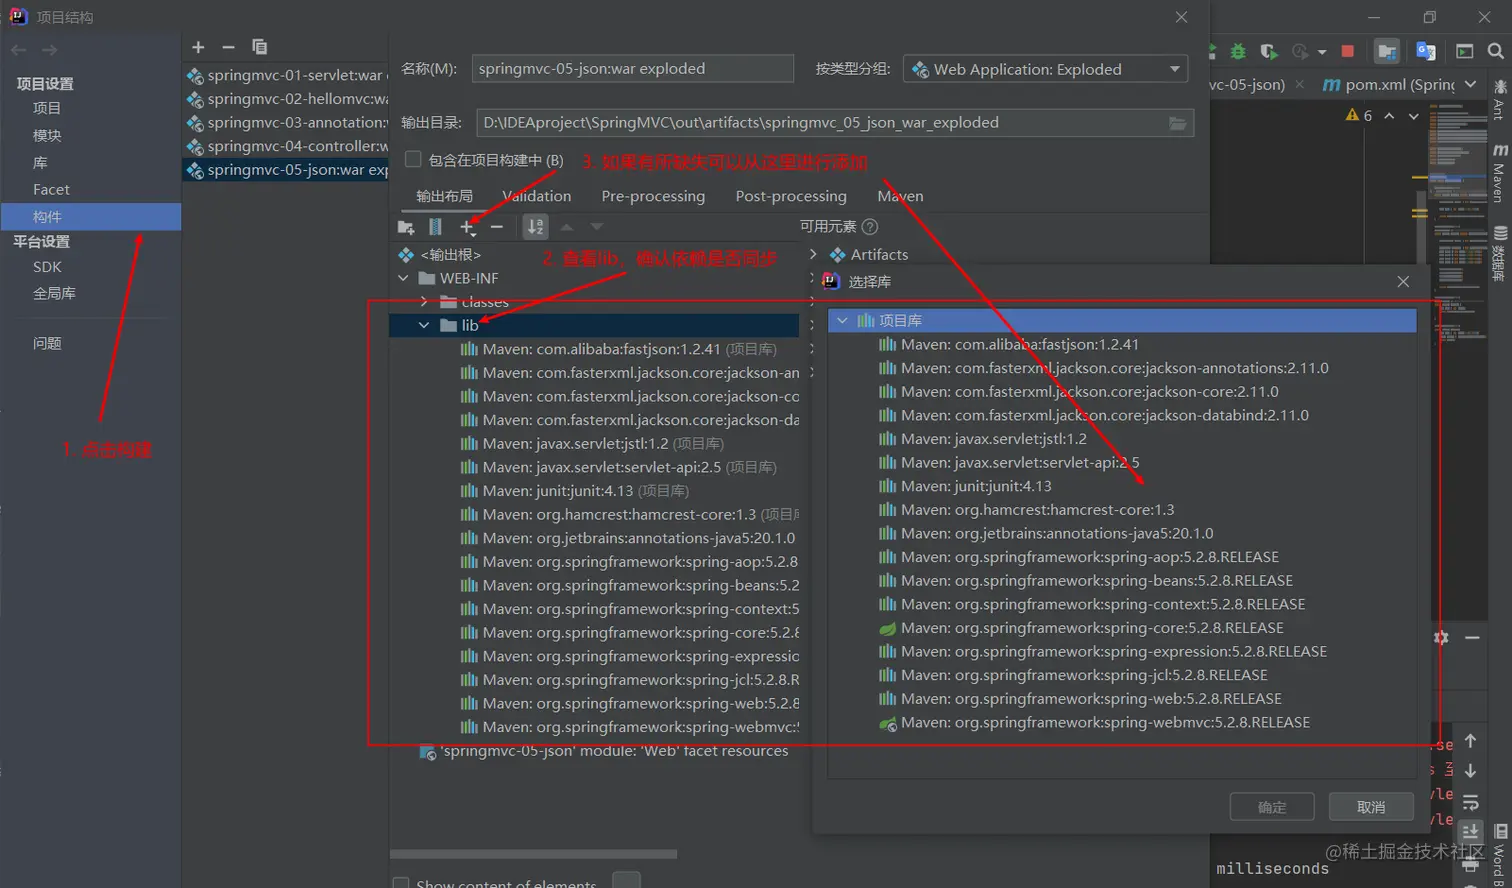Remove element minus icon in layout toolbar

[x=497, y=227]
